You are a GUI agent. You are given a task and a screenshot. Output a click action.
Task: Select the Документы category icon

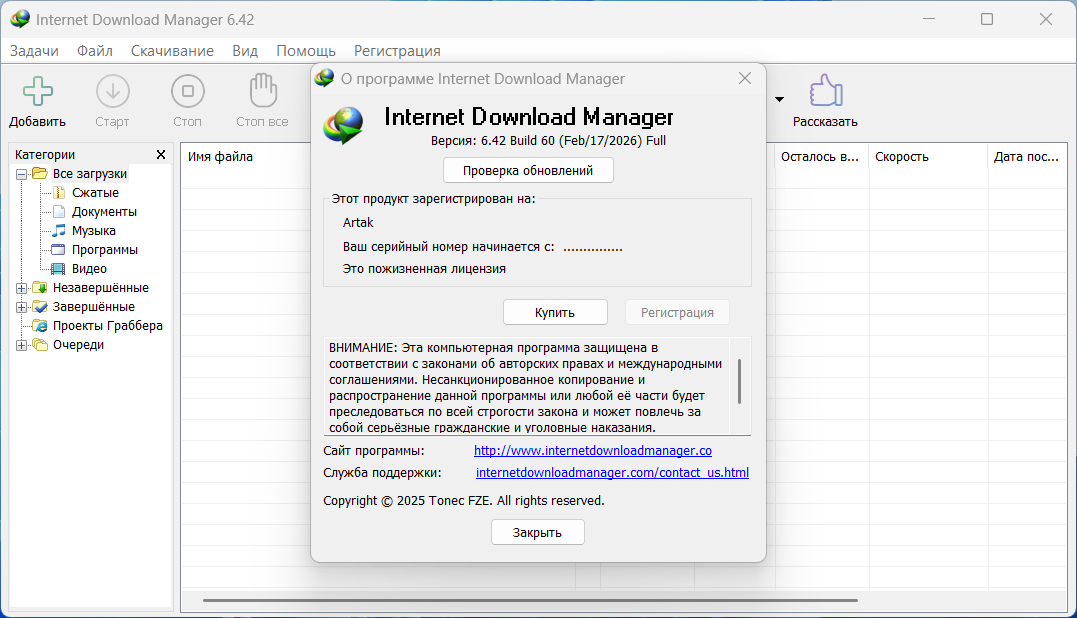pyautogui.click(x=59, y=211)
